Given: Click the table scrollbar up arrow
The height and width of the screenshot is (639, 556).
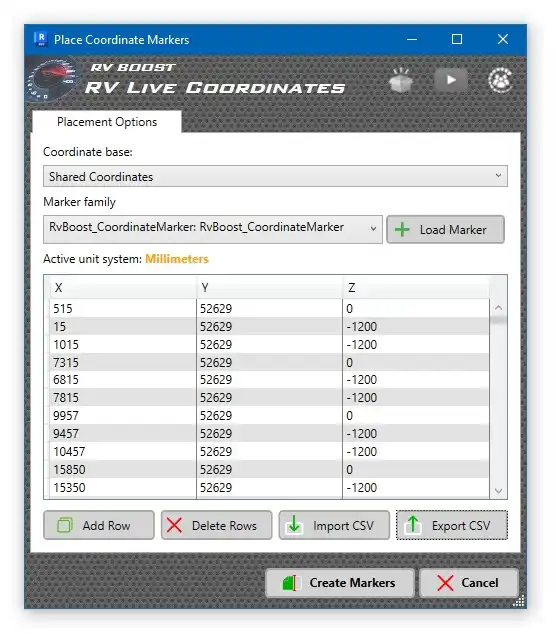Looking at the screenshot, I should tap(498, 308).
